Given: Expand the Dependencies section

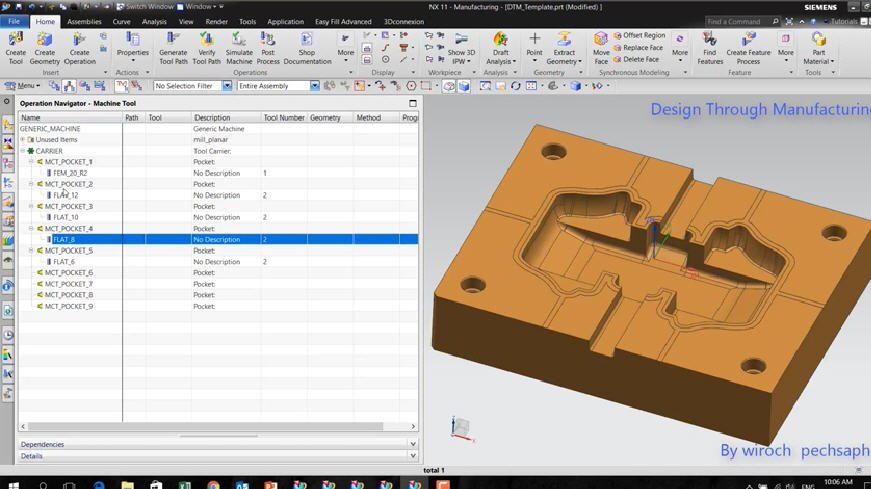Looking at the screenshot, I should click(x=413, y=444).
